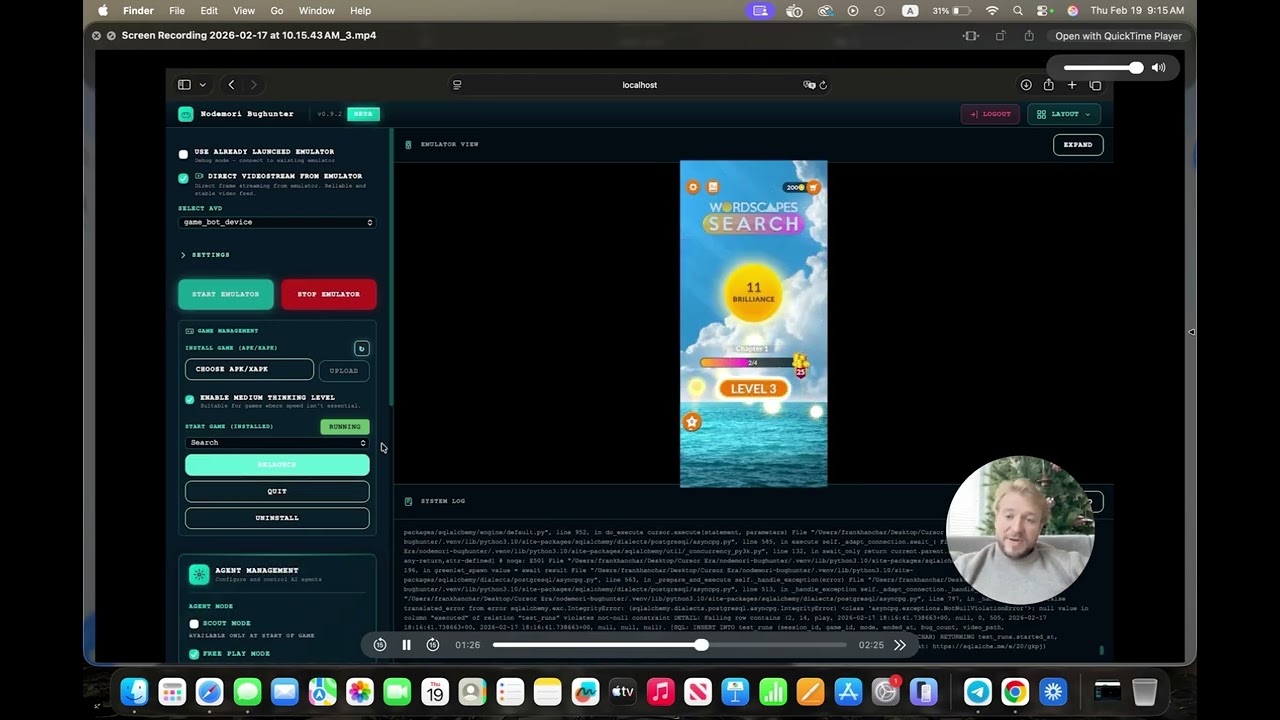The image size is (1280, 720).
Task: Open Finder from the Dock
Action: (134, 692)
